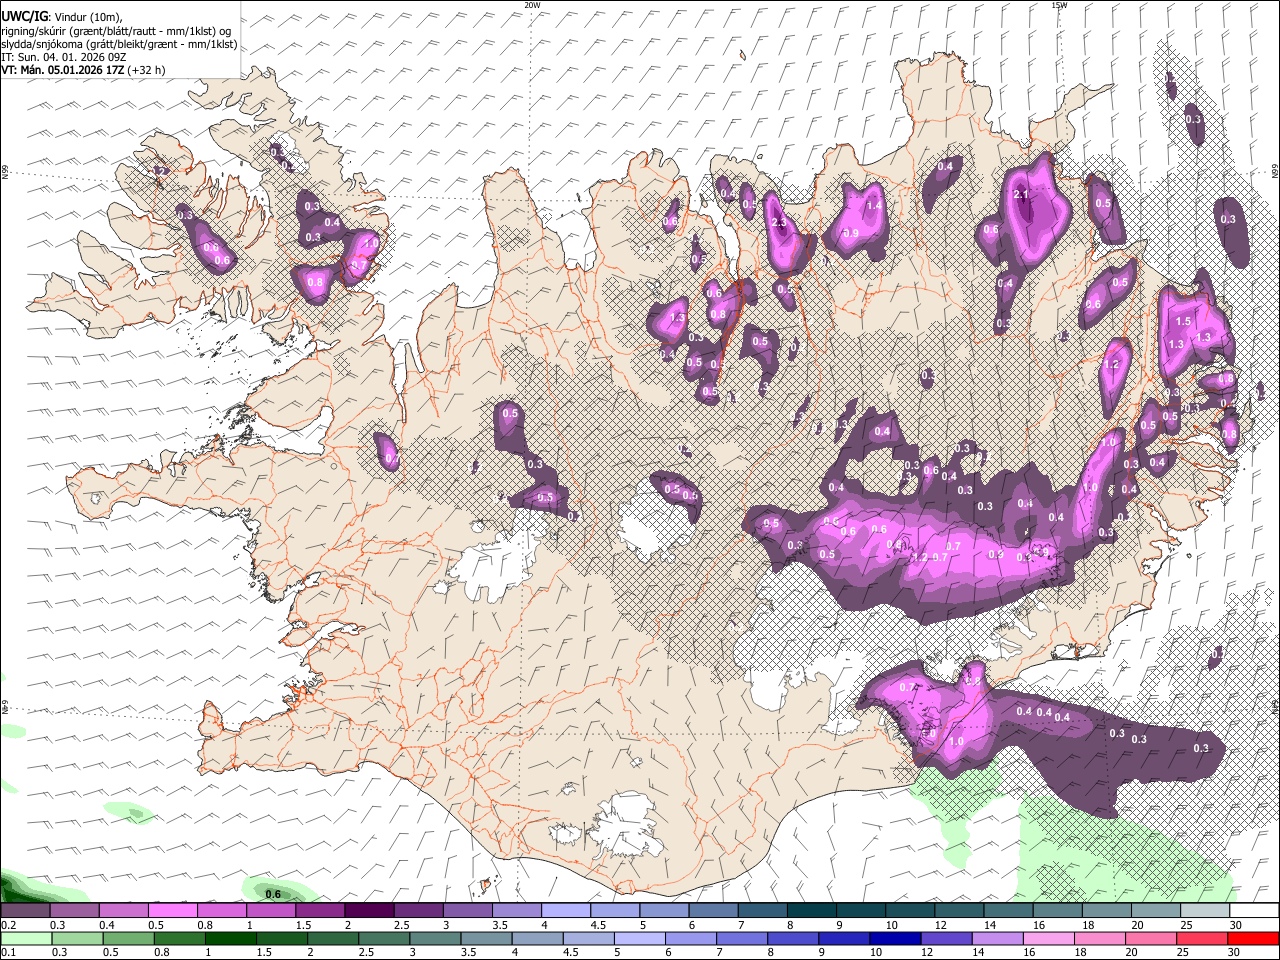
Task: Click the '10' label on the lower legend
Action: tap(876, 952)
